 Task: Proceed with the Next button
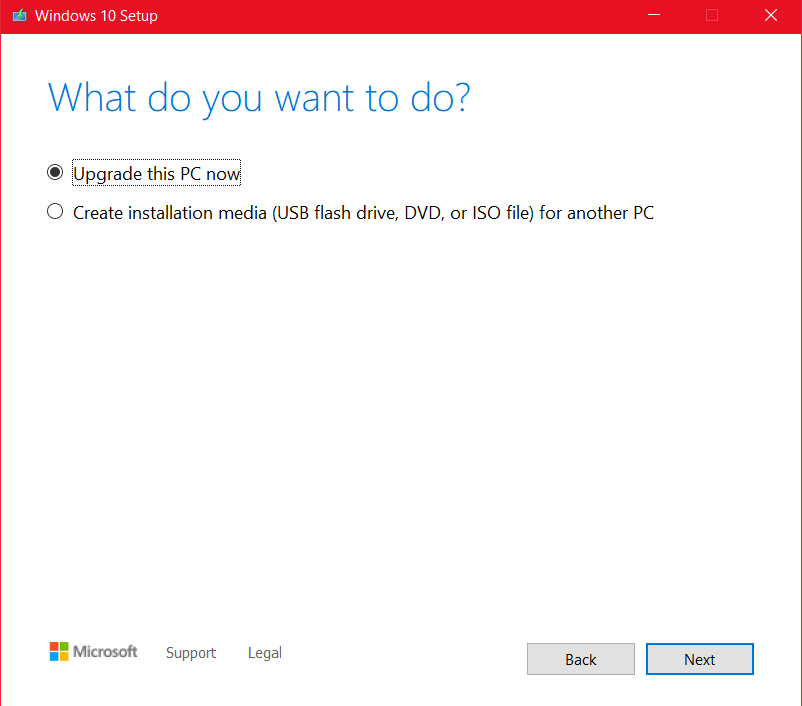pos(699,659)
